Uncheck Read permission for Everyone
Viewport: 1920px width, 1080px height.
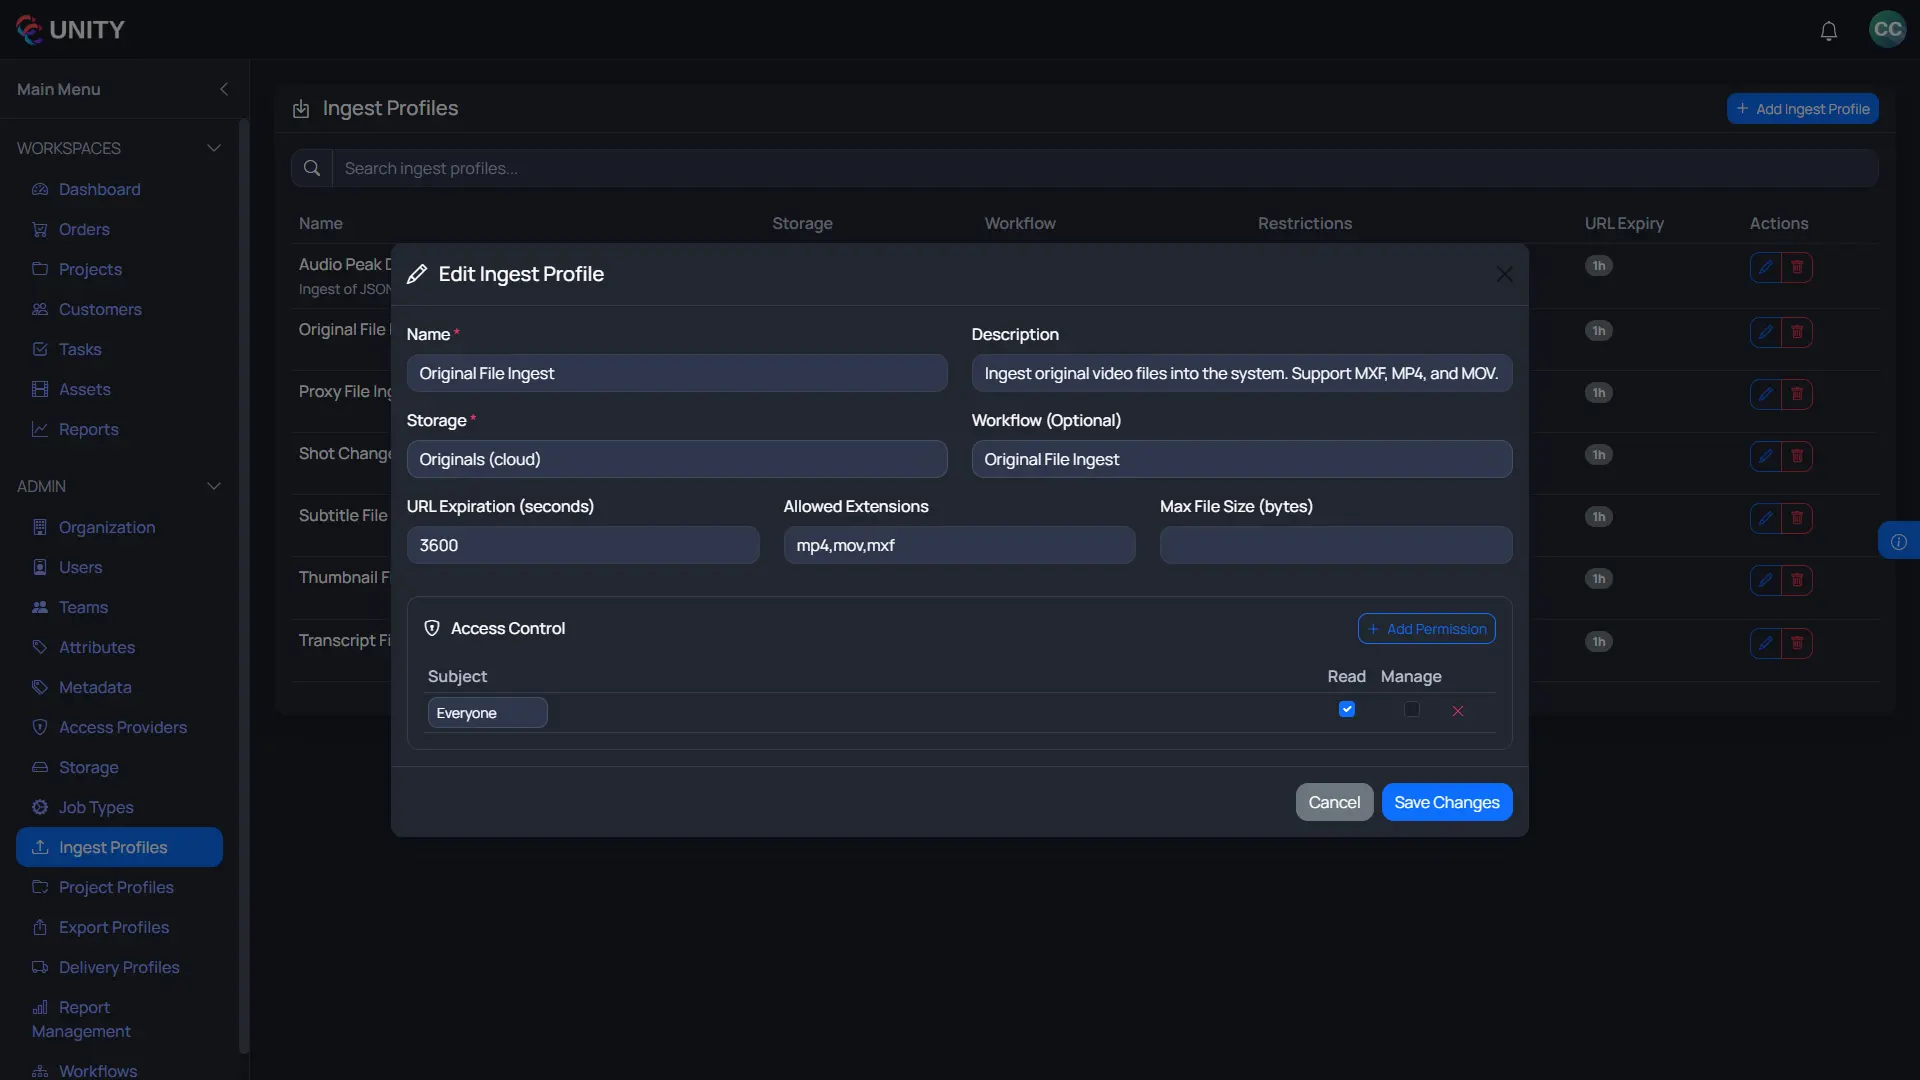(x=1347, y=709)
